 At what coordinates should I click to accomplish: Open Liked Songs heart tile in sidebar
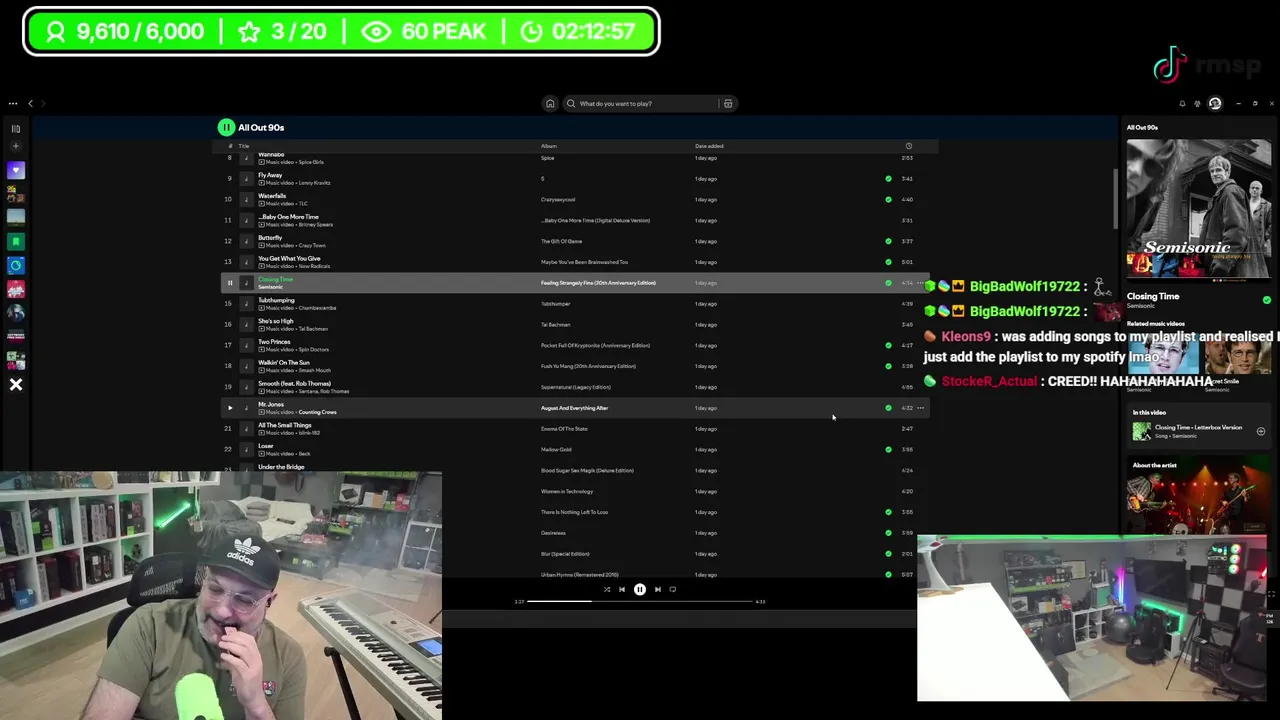click(x=16, y=170)
